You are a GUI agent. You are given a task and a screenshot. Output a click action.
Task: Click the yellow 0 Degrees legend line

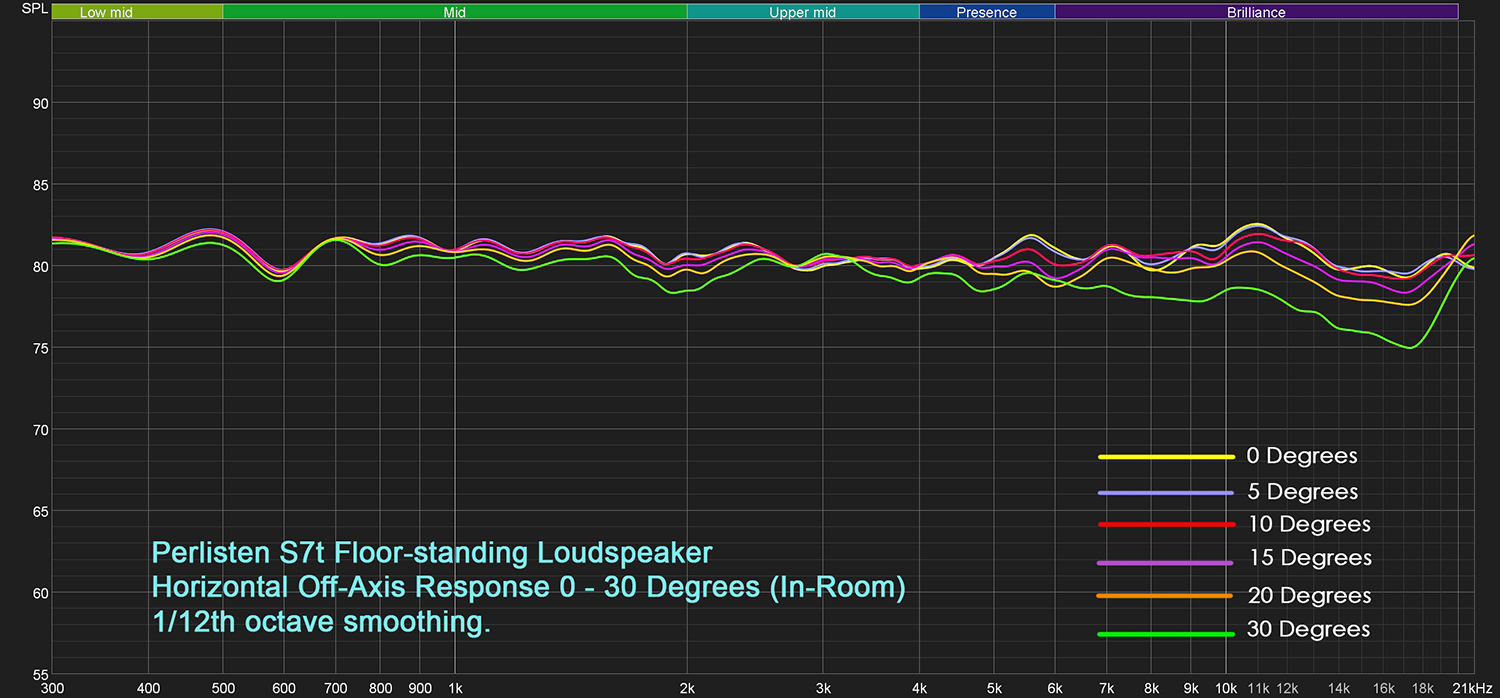pos(1165,457)
